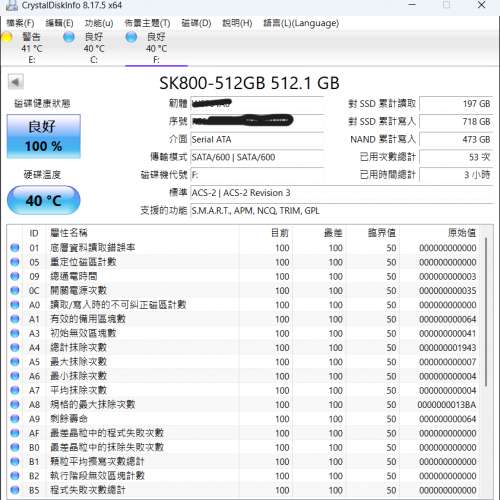This screenshot has width=500, height=500.
Task: Click the yellow warning status circle for E:
Action: click(x=6, y=37)
